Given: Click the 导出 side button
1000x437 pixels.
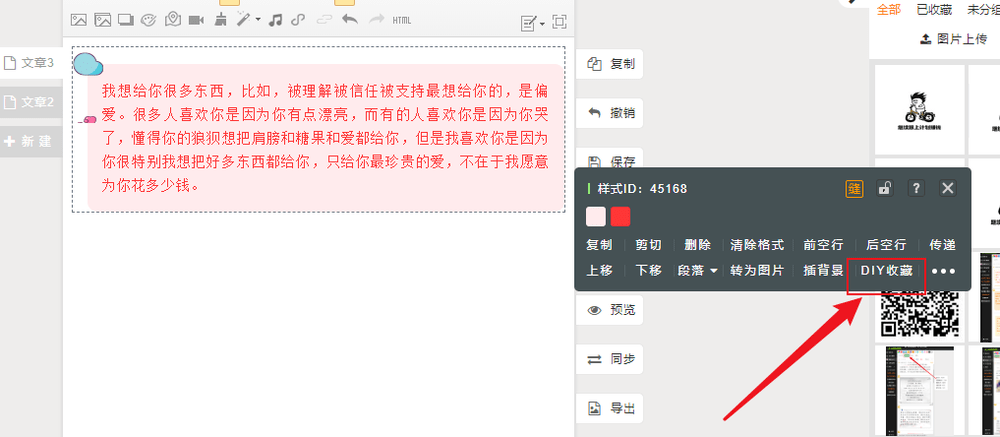Looking at the screenshot, I should [x=610, y=408].
